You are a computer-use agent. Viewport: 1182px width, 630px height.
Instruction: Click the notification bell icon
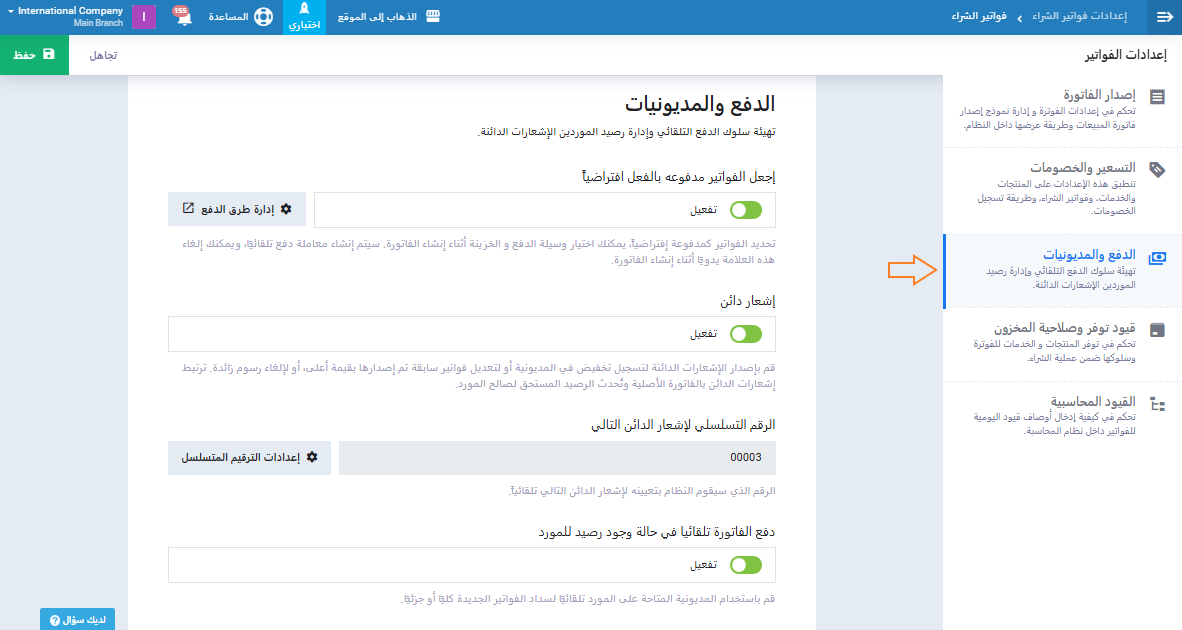[183, 18]
